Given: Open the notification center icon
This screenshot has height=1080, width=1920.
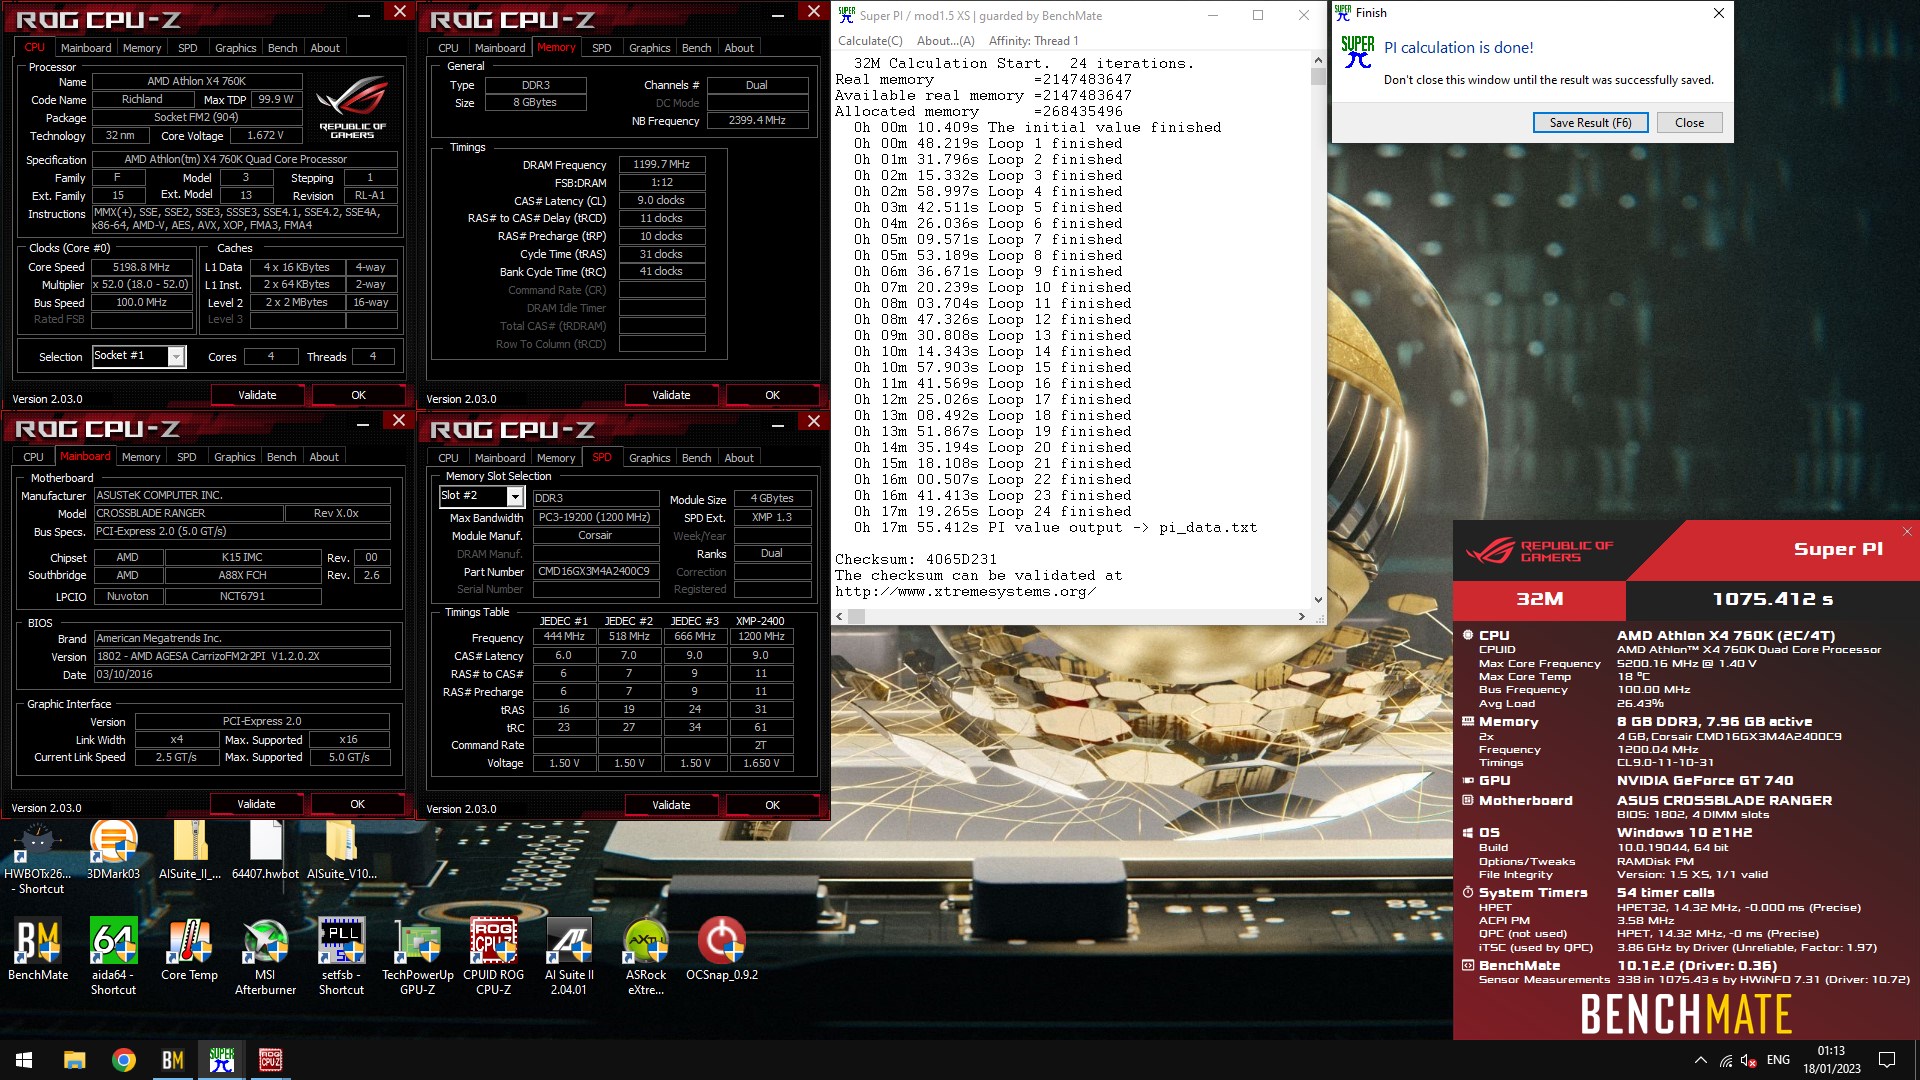Looking at the screenshot, I should click(1887, 1060).
